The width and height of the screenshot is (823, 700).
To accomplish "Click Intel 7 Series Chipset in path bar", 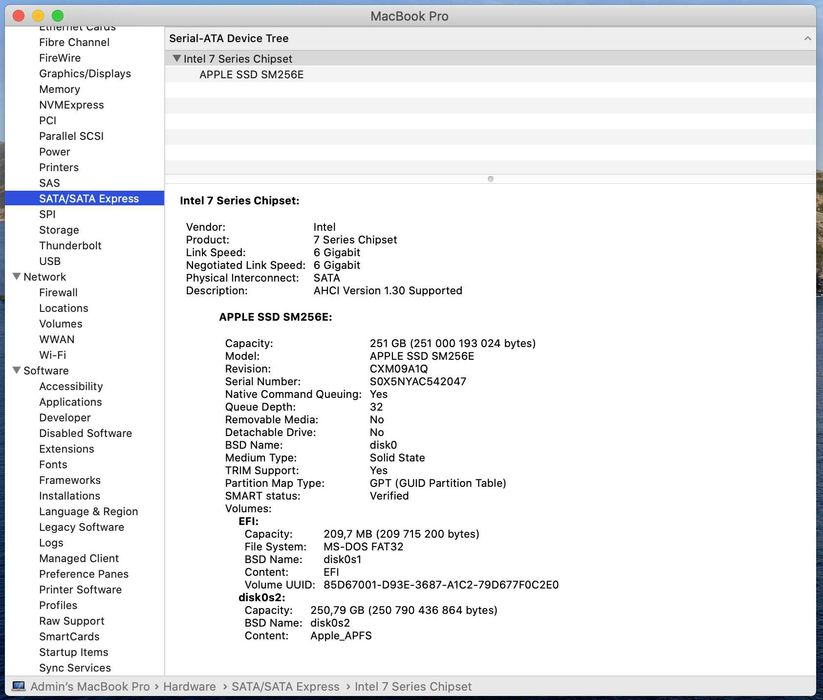I will click(413, 686).
